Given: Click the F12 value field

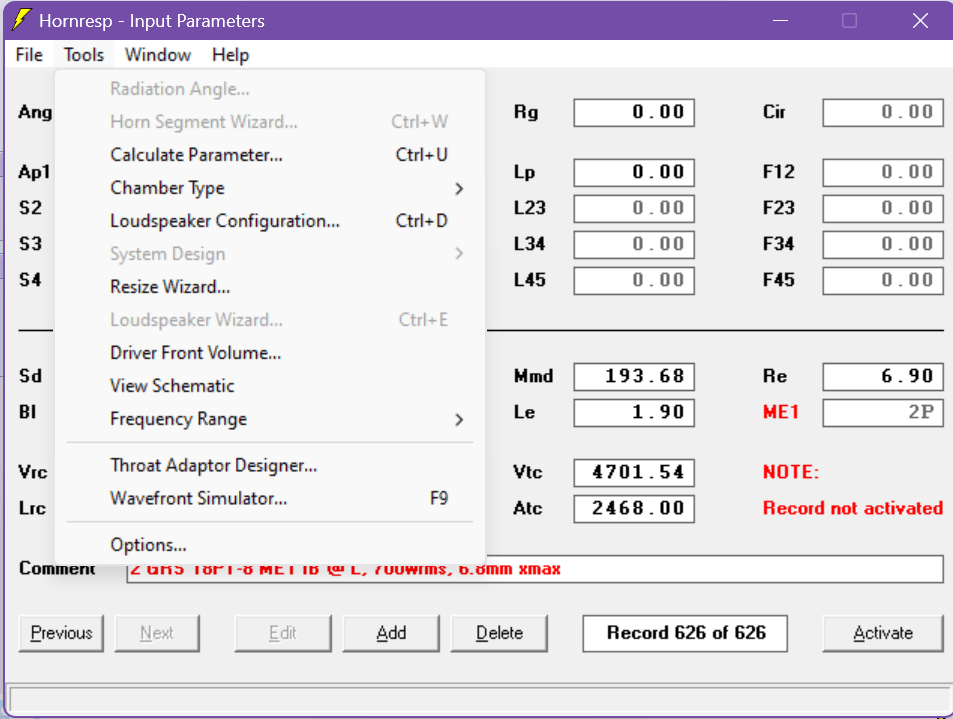Looking at the screenshot, I should [x=883, y=173].
